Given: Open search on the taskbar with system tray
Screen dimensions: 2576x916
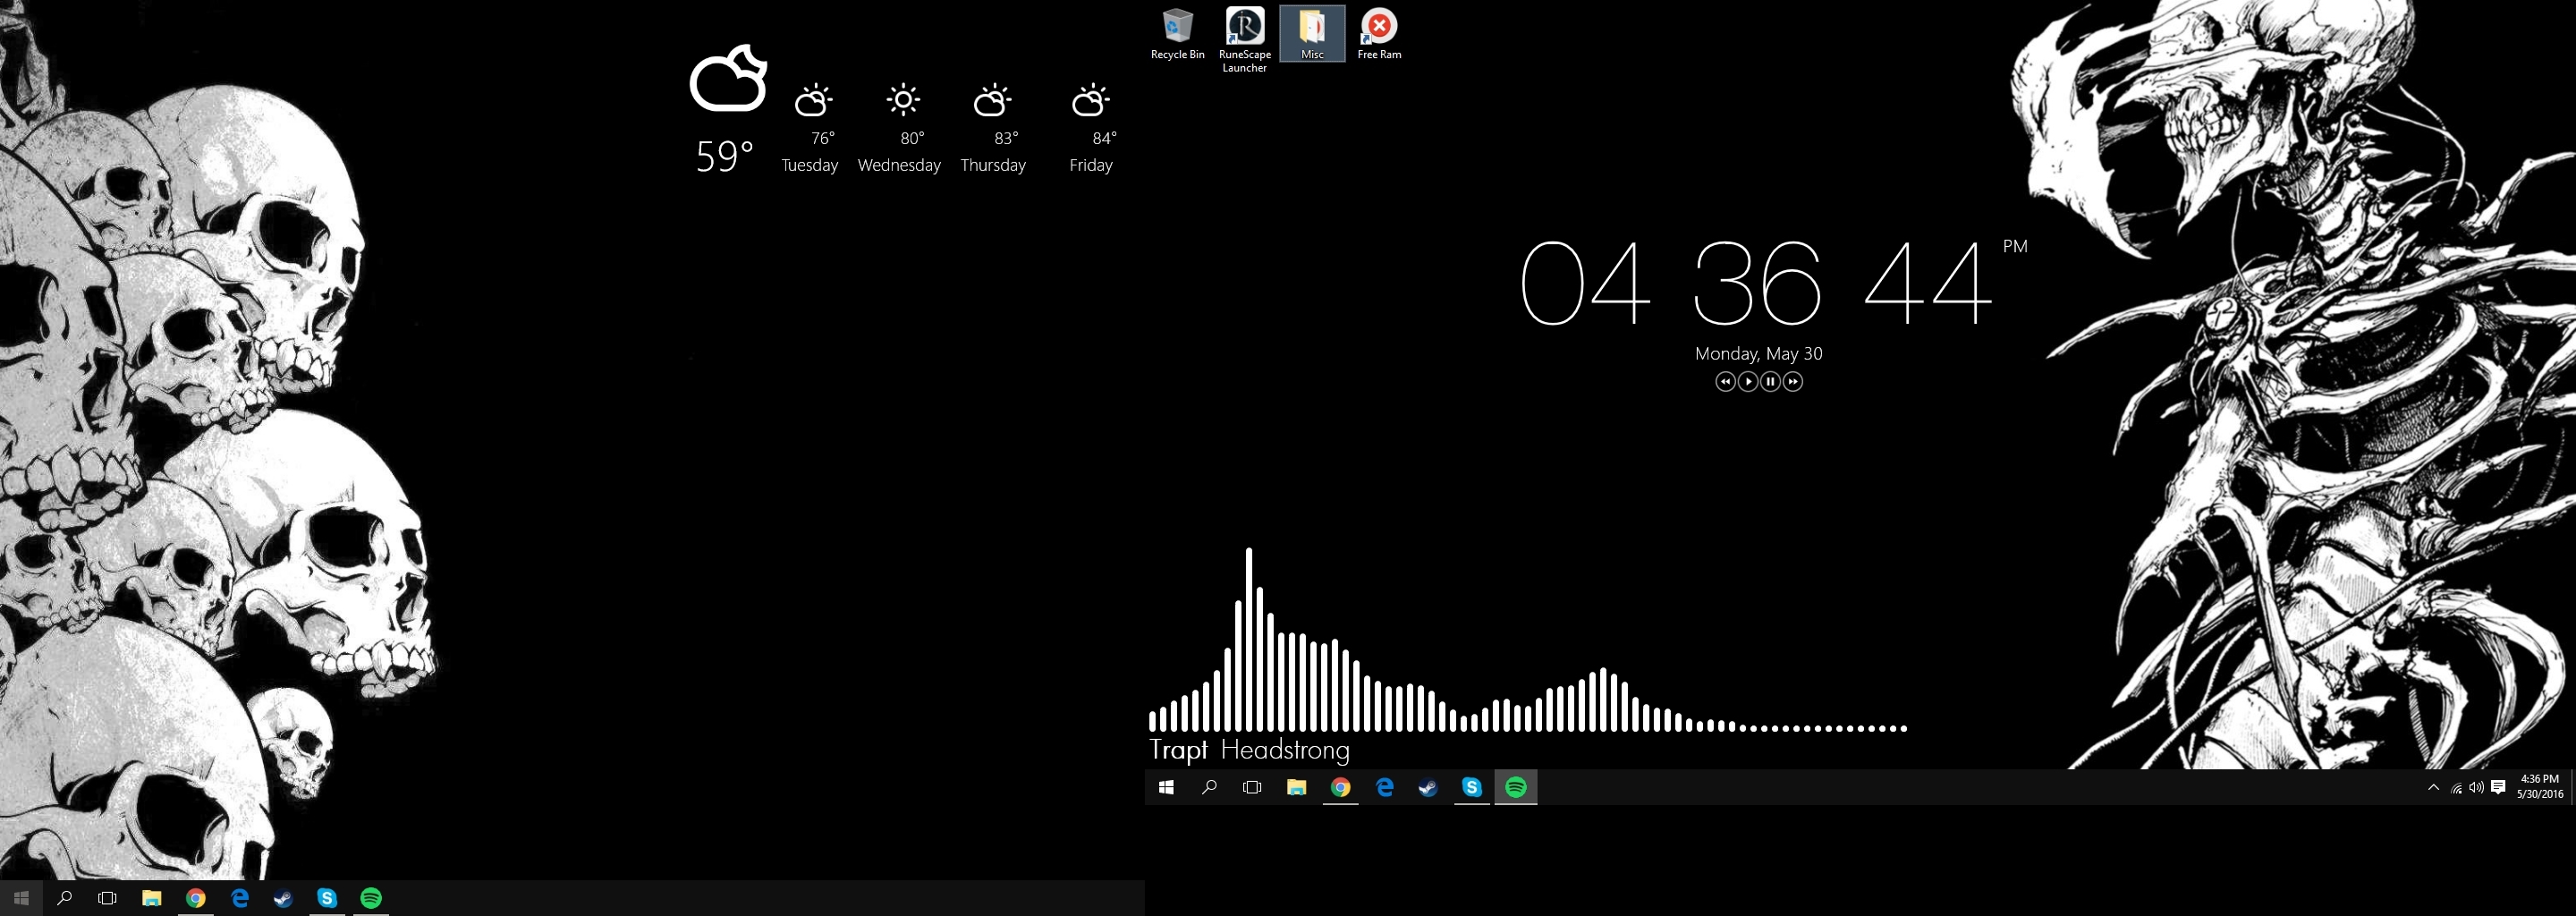Looking at the screenshot, I should pos(1209,787).
